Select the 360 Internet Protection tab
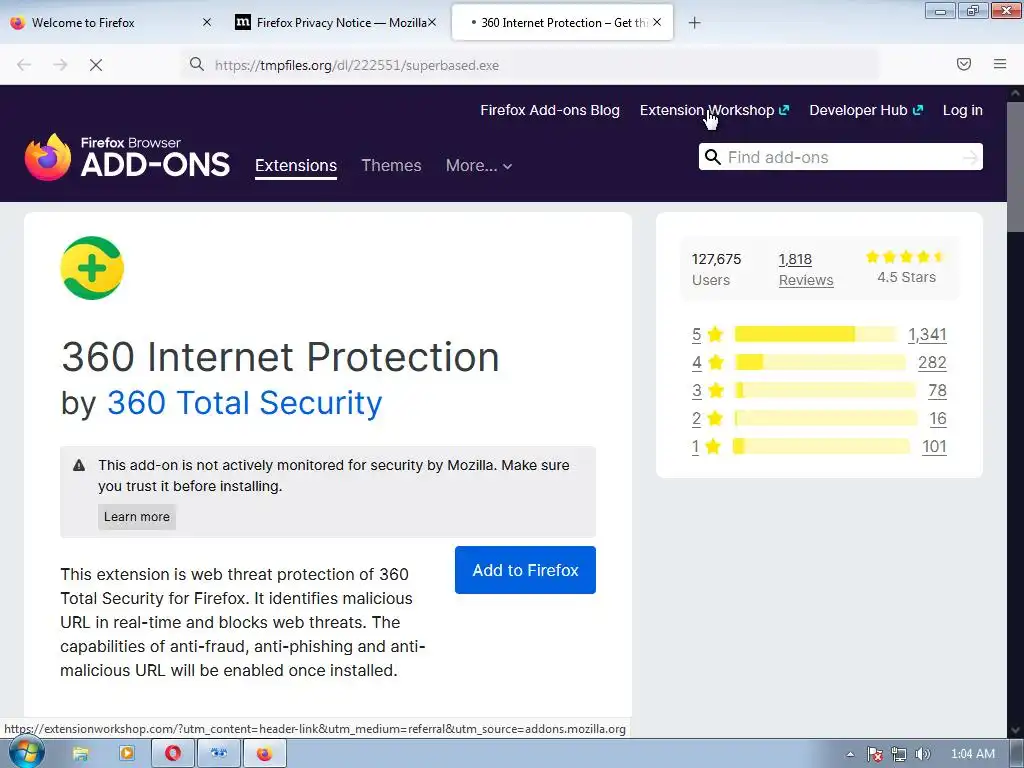 coord(562,22)
